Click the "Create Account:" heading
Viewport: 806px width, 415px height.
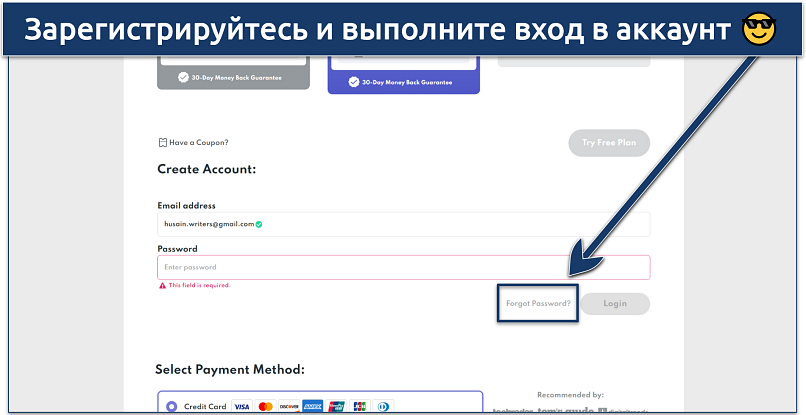tap(207, 169)
